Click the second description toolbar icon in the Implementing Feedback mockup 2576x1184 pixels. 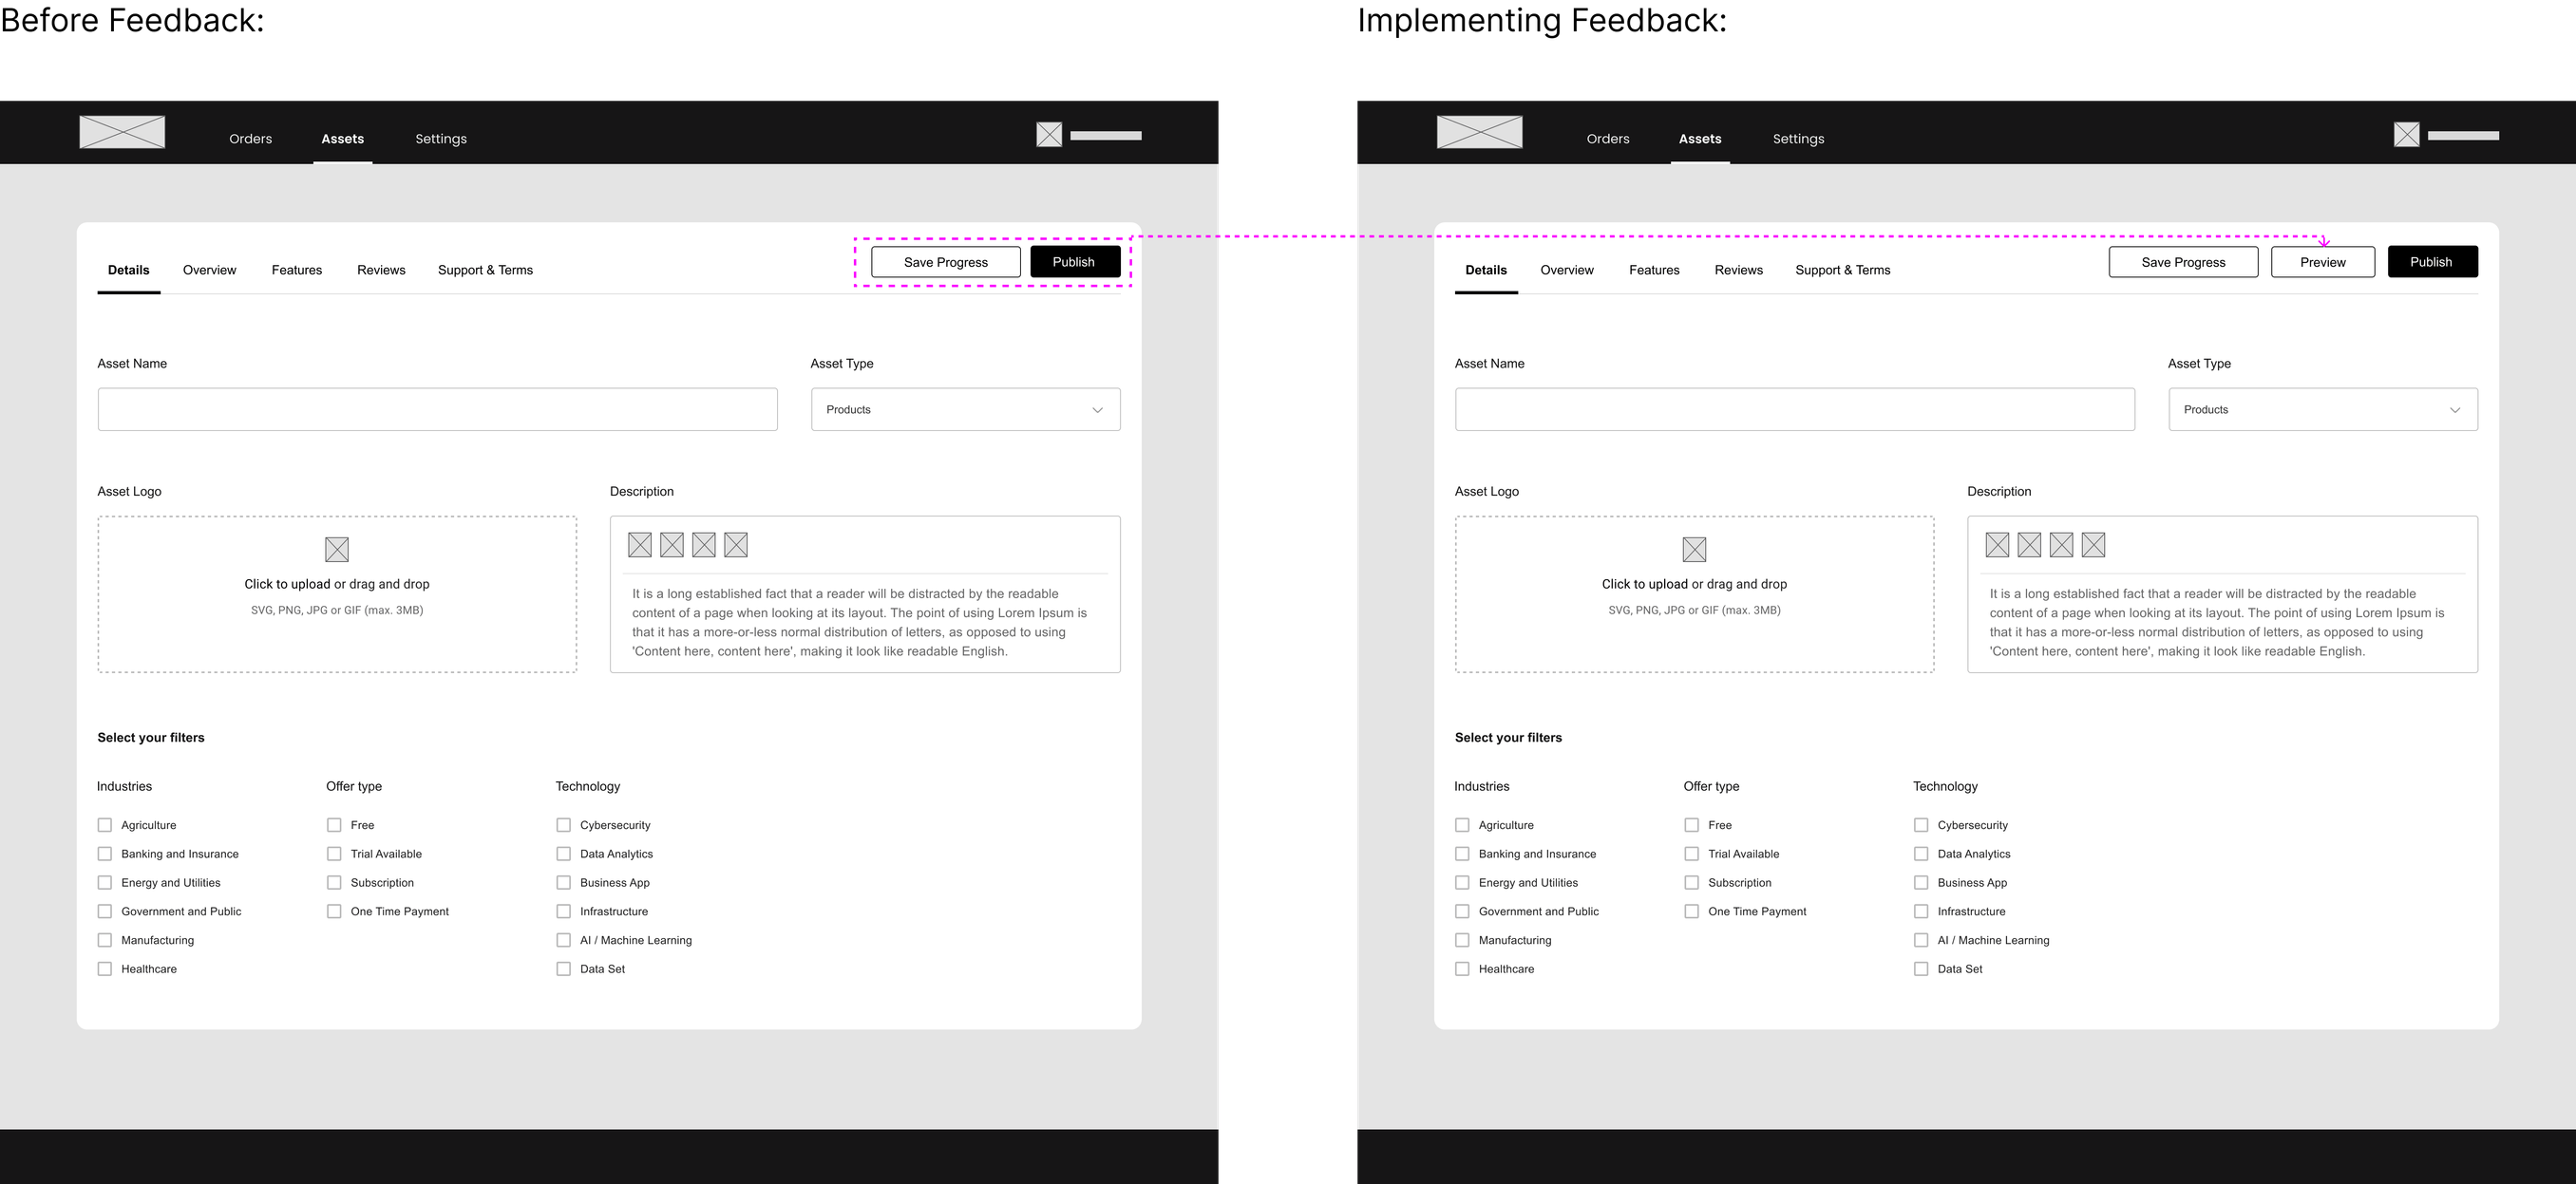click(2029, 545)
